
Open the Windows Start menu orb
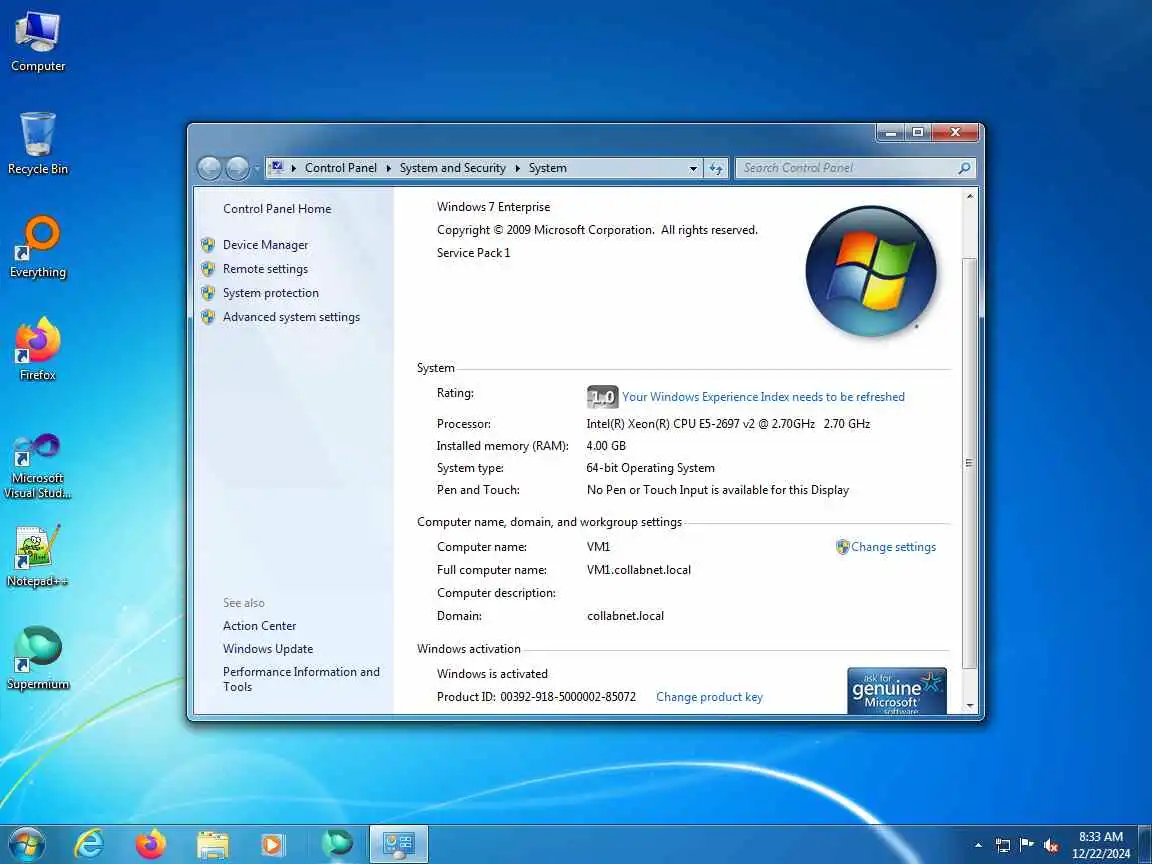27,845
